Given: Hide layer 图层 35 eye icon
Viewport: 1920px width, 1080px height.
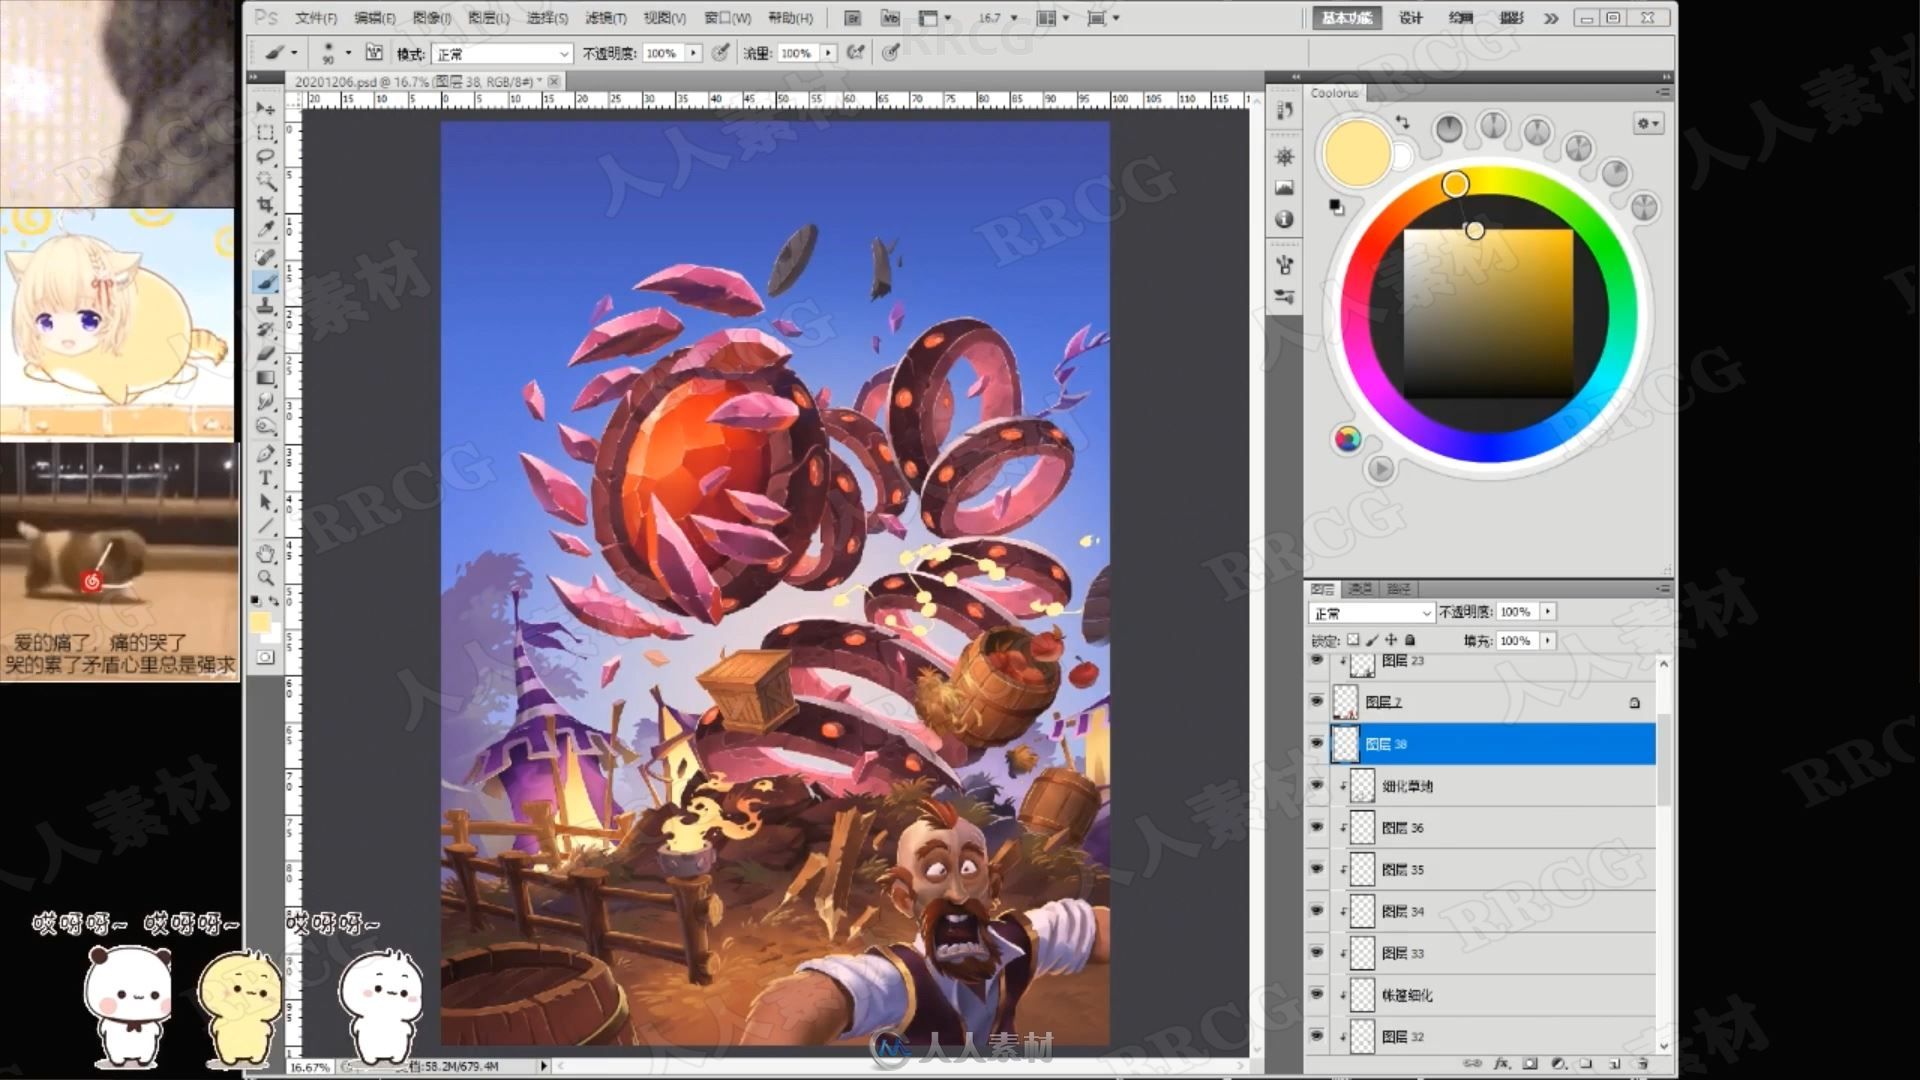Looking at the screenshot, I should [1316, 869].
